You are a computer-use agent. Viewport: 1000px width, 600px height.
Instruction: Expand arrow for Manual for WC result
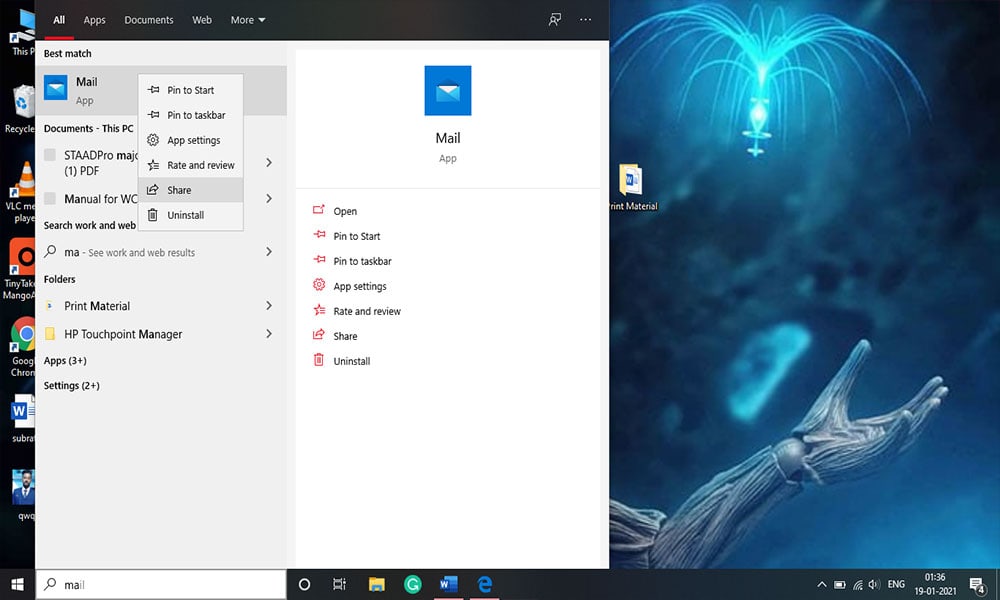click(x=269, y=198)
